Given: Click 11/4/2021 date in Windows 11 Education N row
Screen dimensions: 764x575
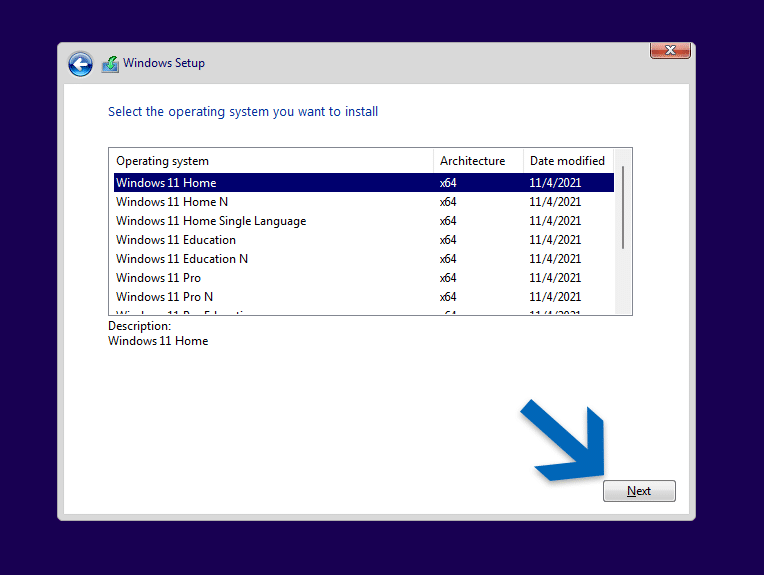Looking at the screenshot, I should pos(555,259).
